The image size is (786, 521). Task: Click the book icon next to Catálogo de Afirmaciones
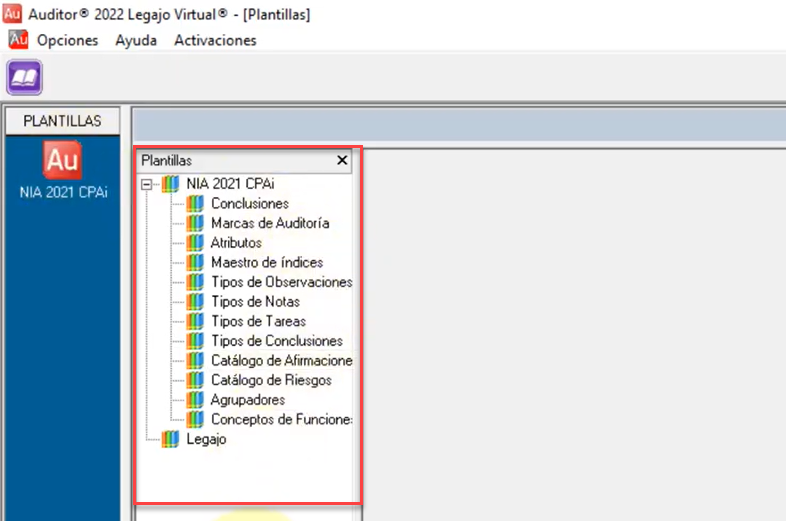tap(195, 360)
